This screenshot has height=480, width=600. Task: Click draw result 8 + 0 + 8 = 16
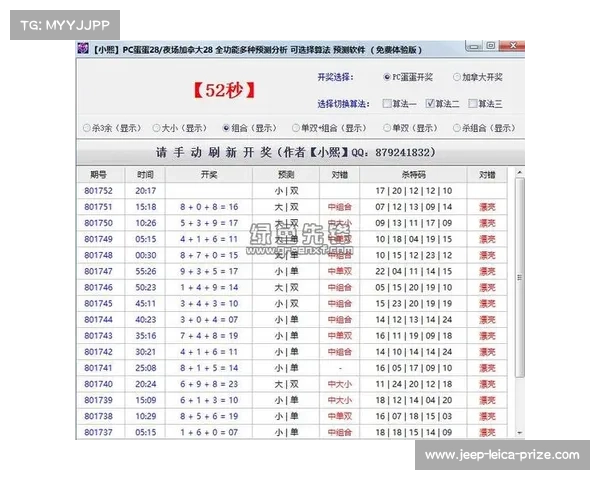click(209, 207)
